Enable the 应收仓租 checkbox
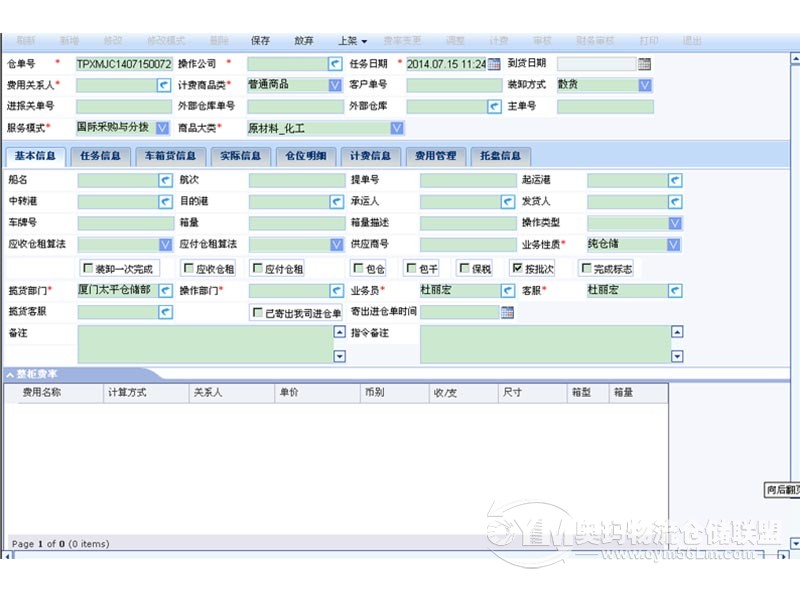 coord(188,268)
